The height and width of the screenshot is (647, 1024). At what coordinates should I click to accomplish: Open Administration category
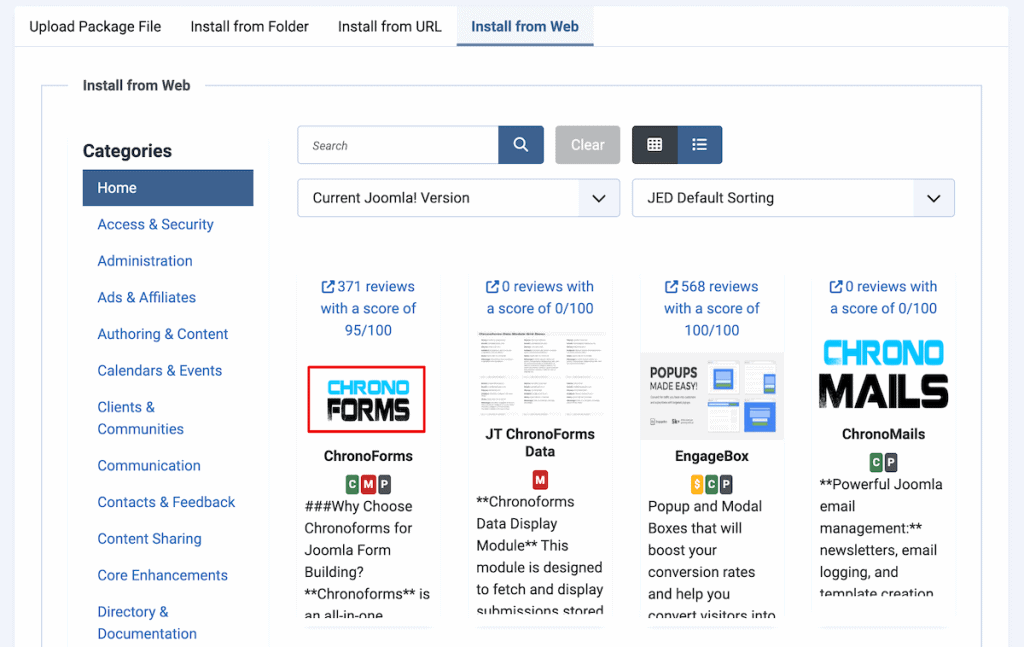pos(145,261)
